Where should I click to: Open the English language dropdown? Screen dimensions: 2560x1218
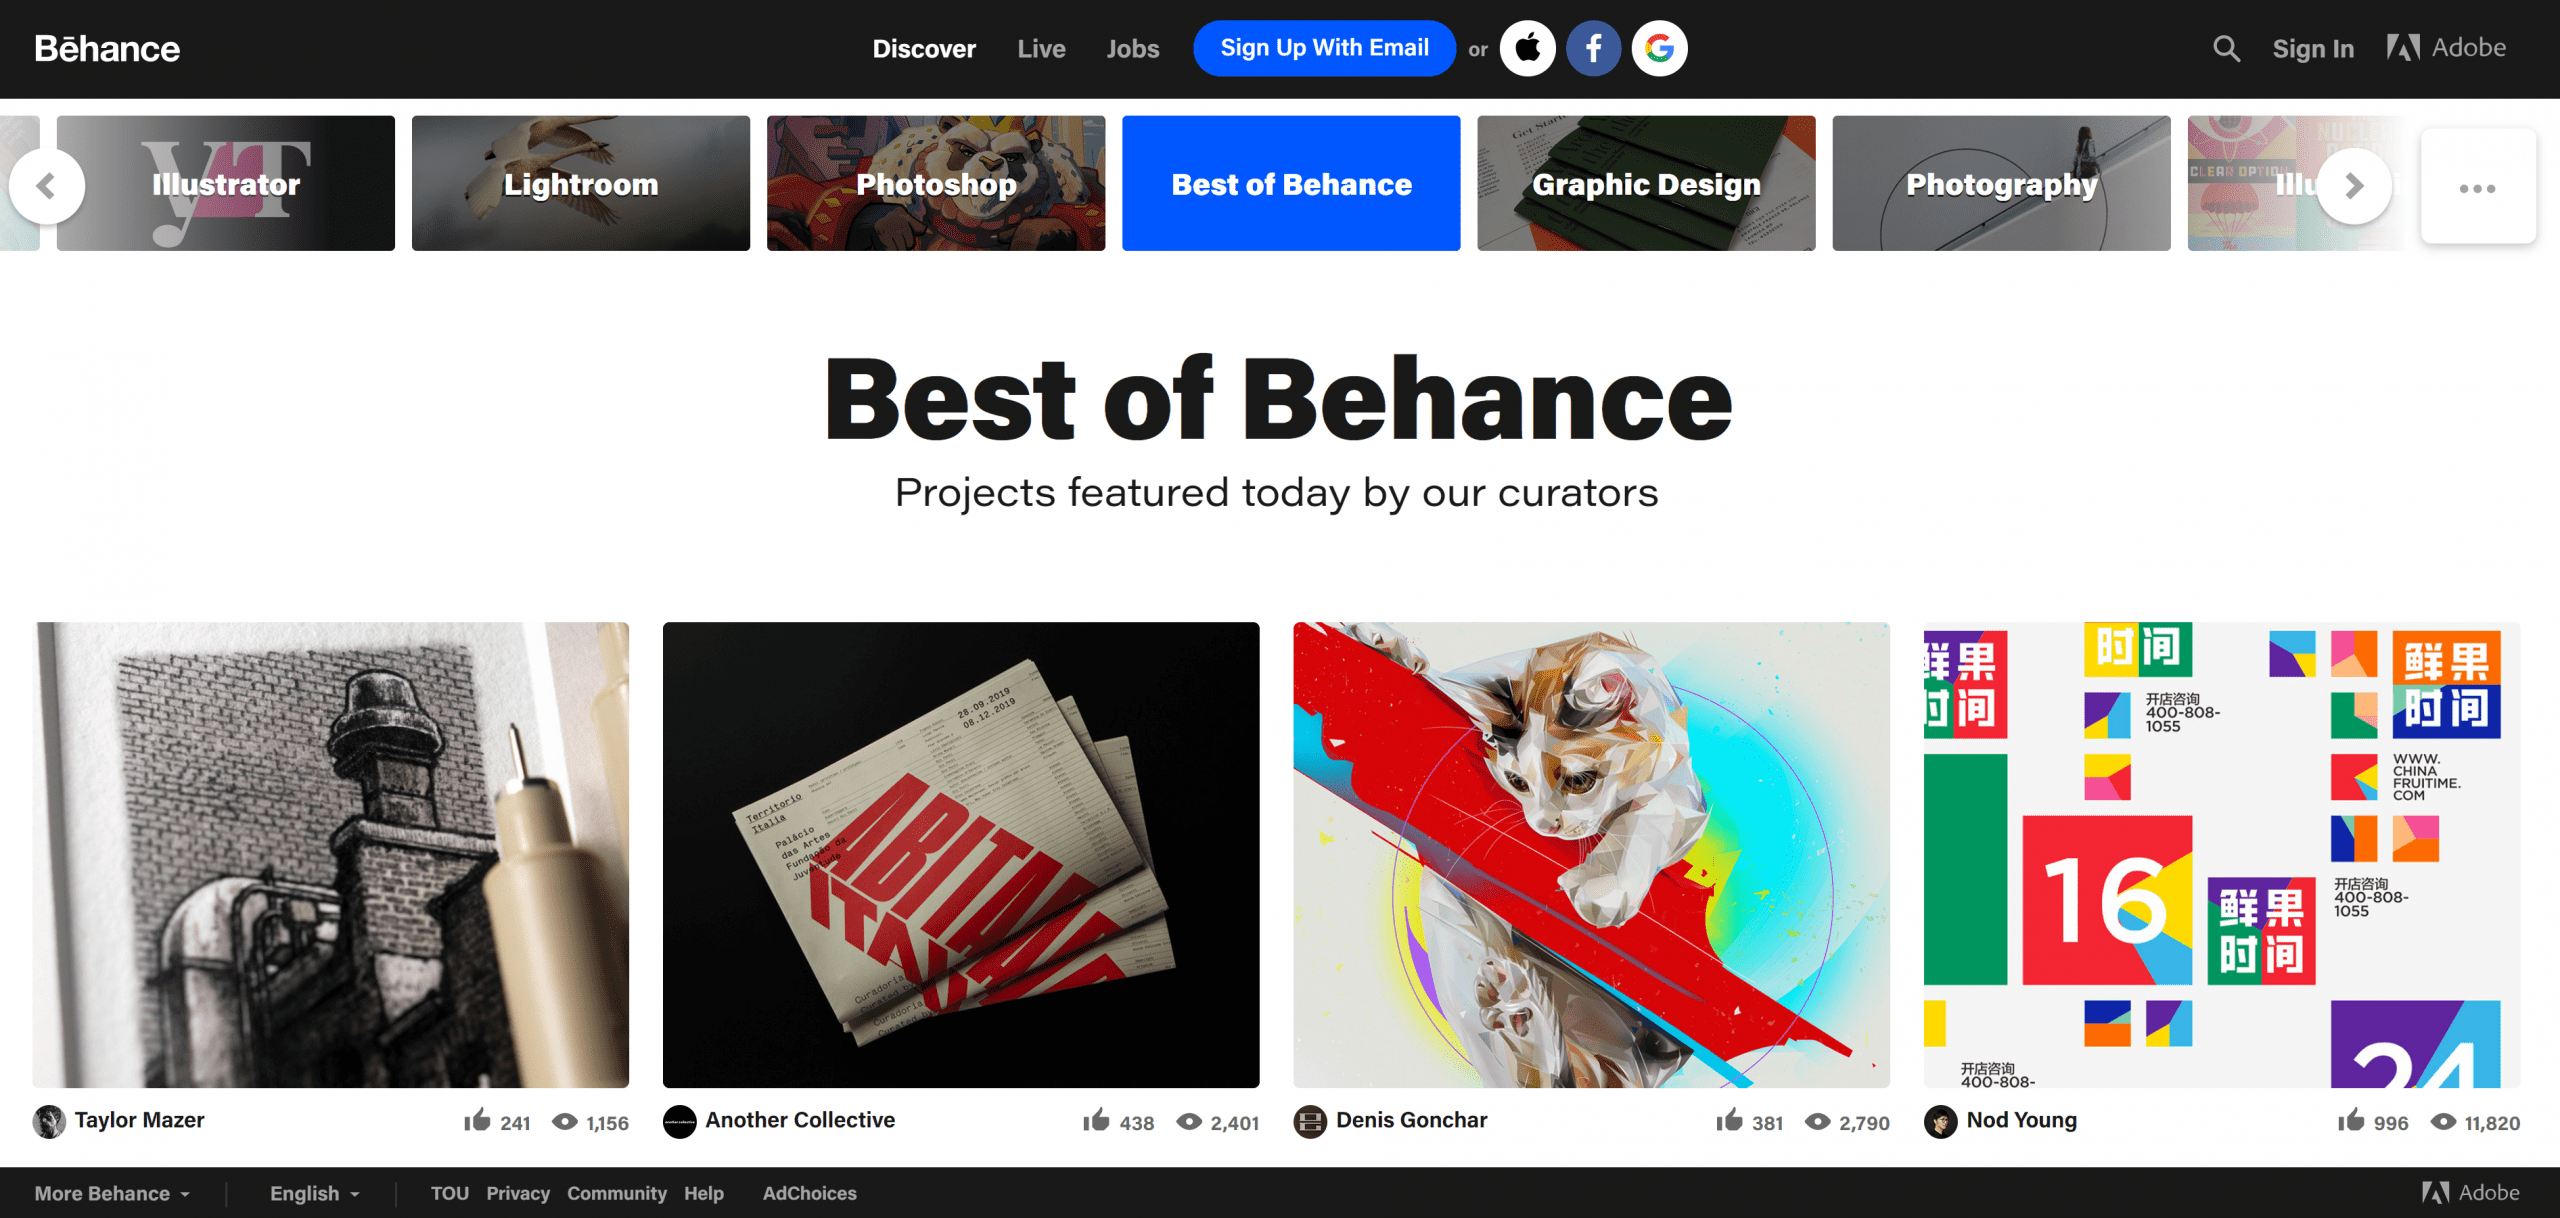(314, 1193)
